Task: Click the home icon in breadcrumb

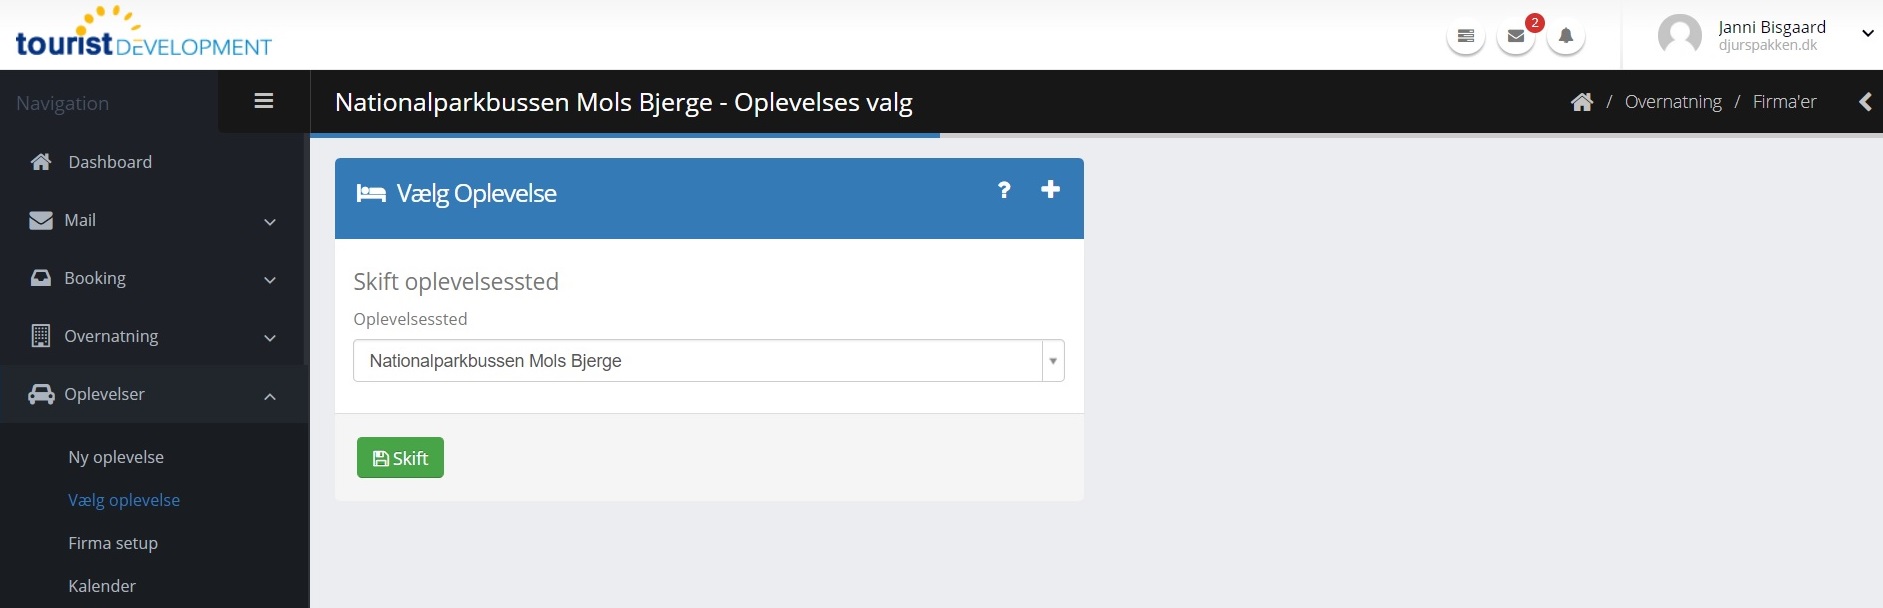Action: click(x=1582, y=102)
